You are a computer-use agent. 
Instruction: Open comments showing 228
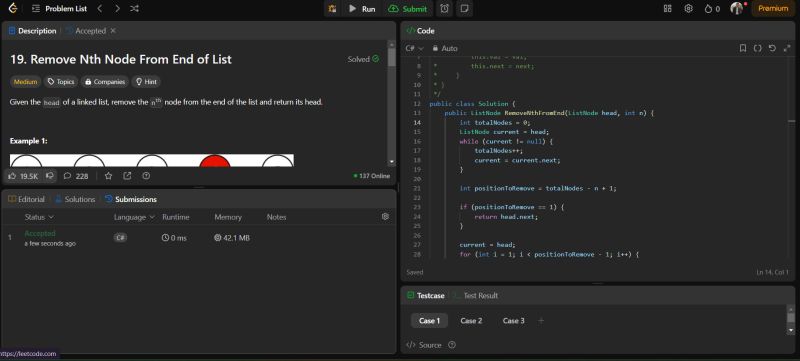76,176
